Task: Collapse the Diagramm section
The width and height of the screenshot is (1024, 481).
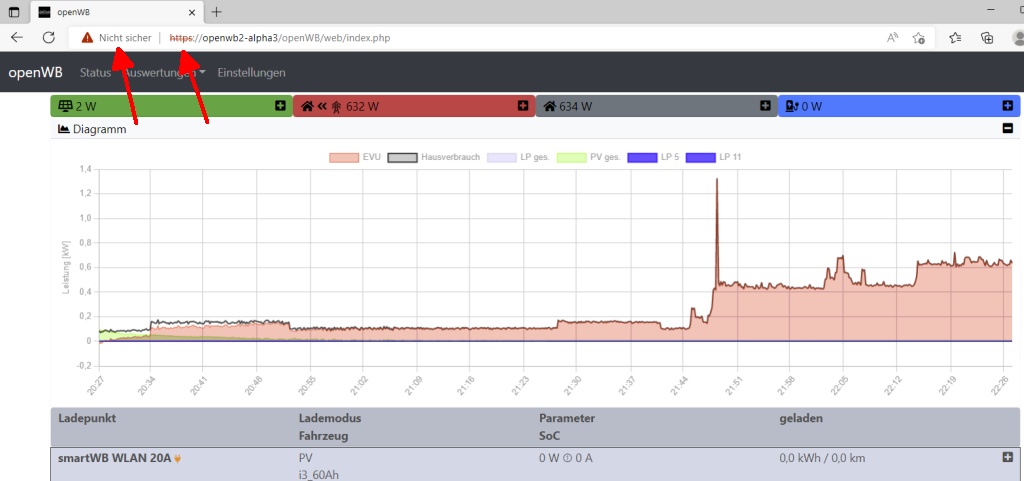Action: pos(1007,129)
